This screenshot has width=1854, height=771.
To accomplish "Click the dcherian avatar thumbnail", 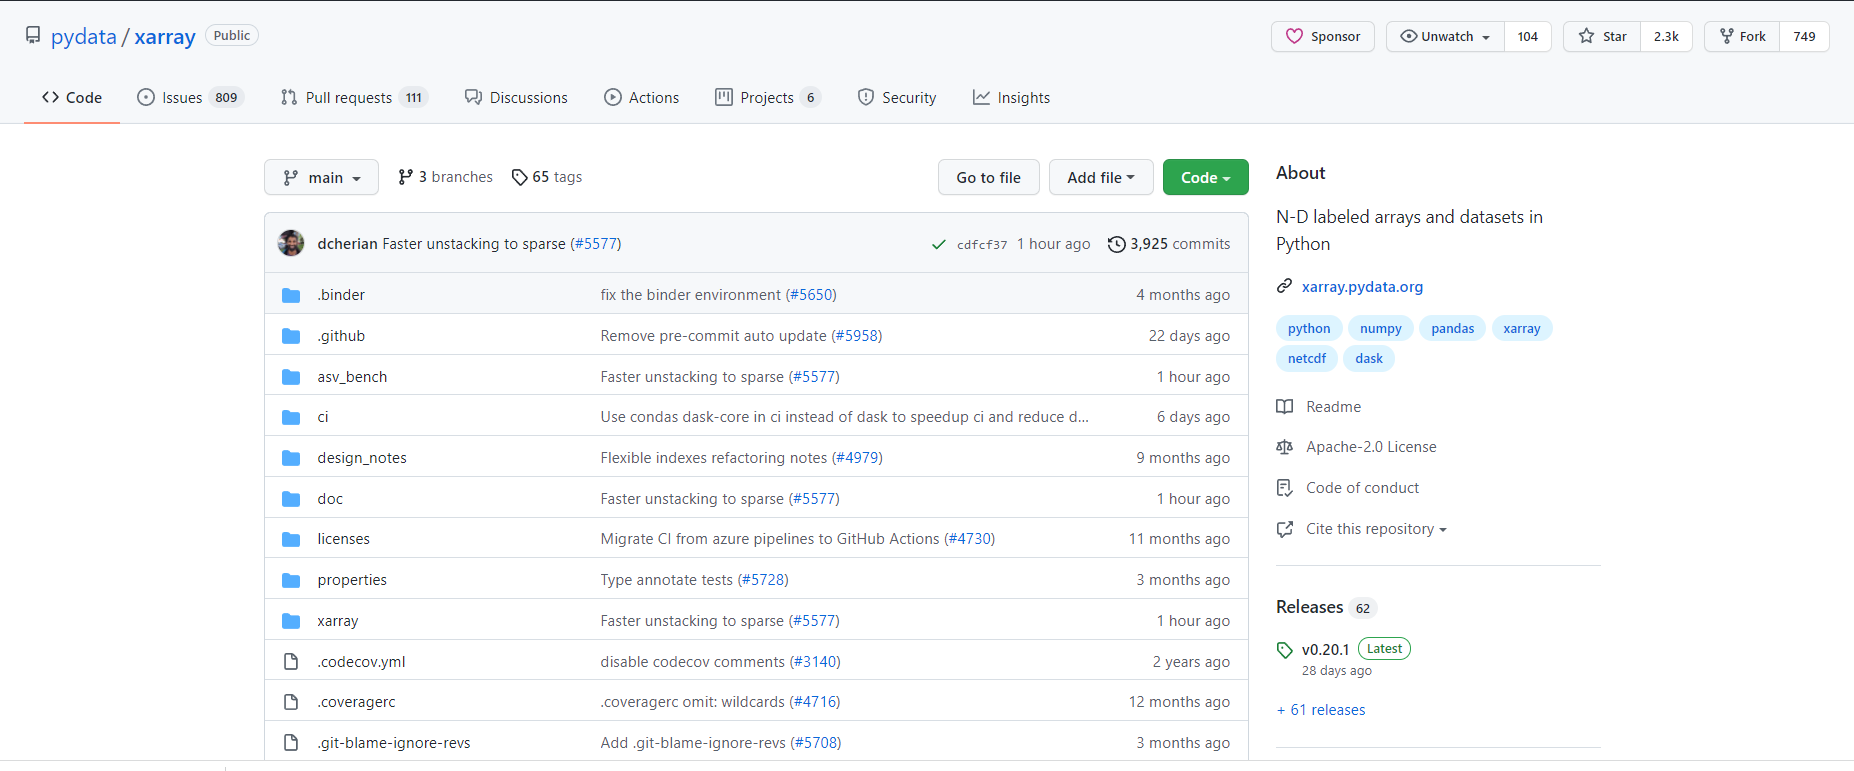I will point(291,243).
